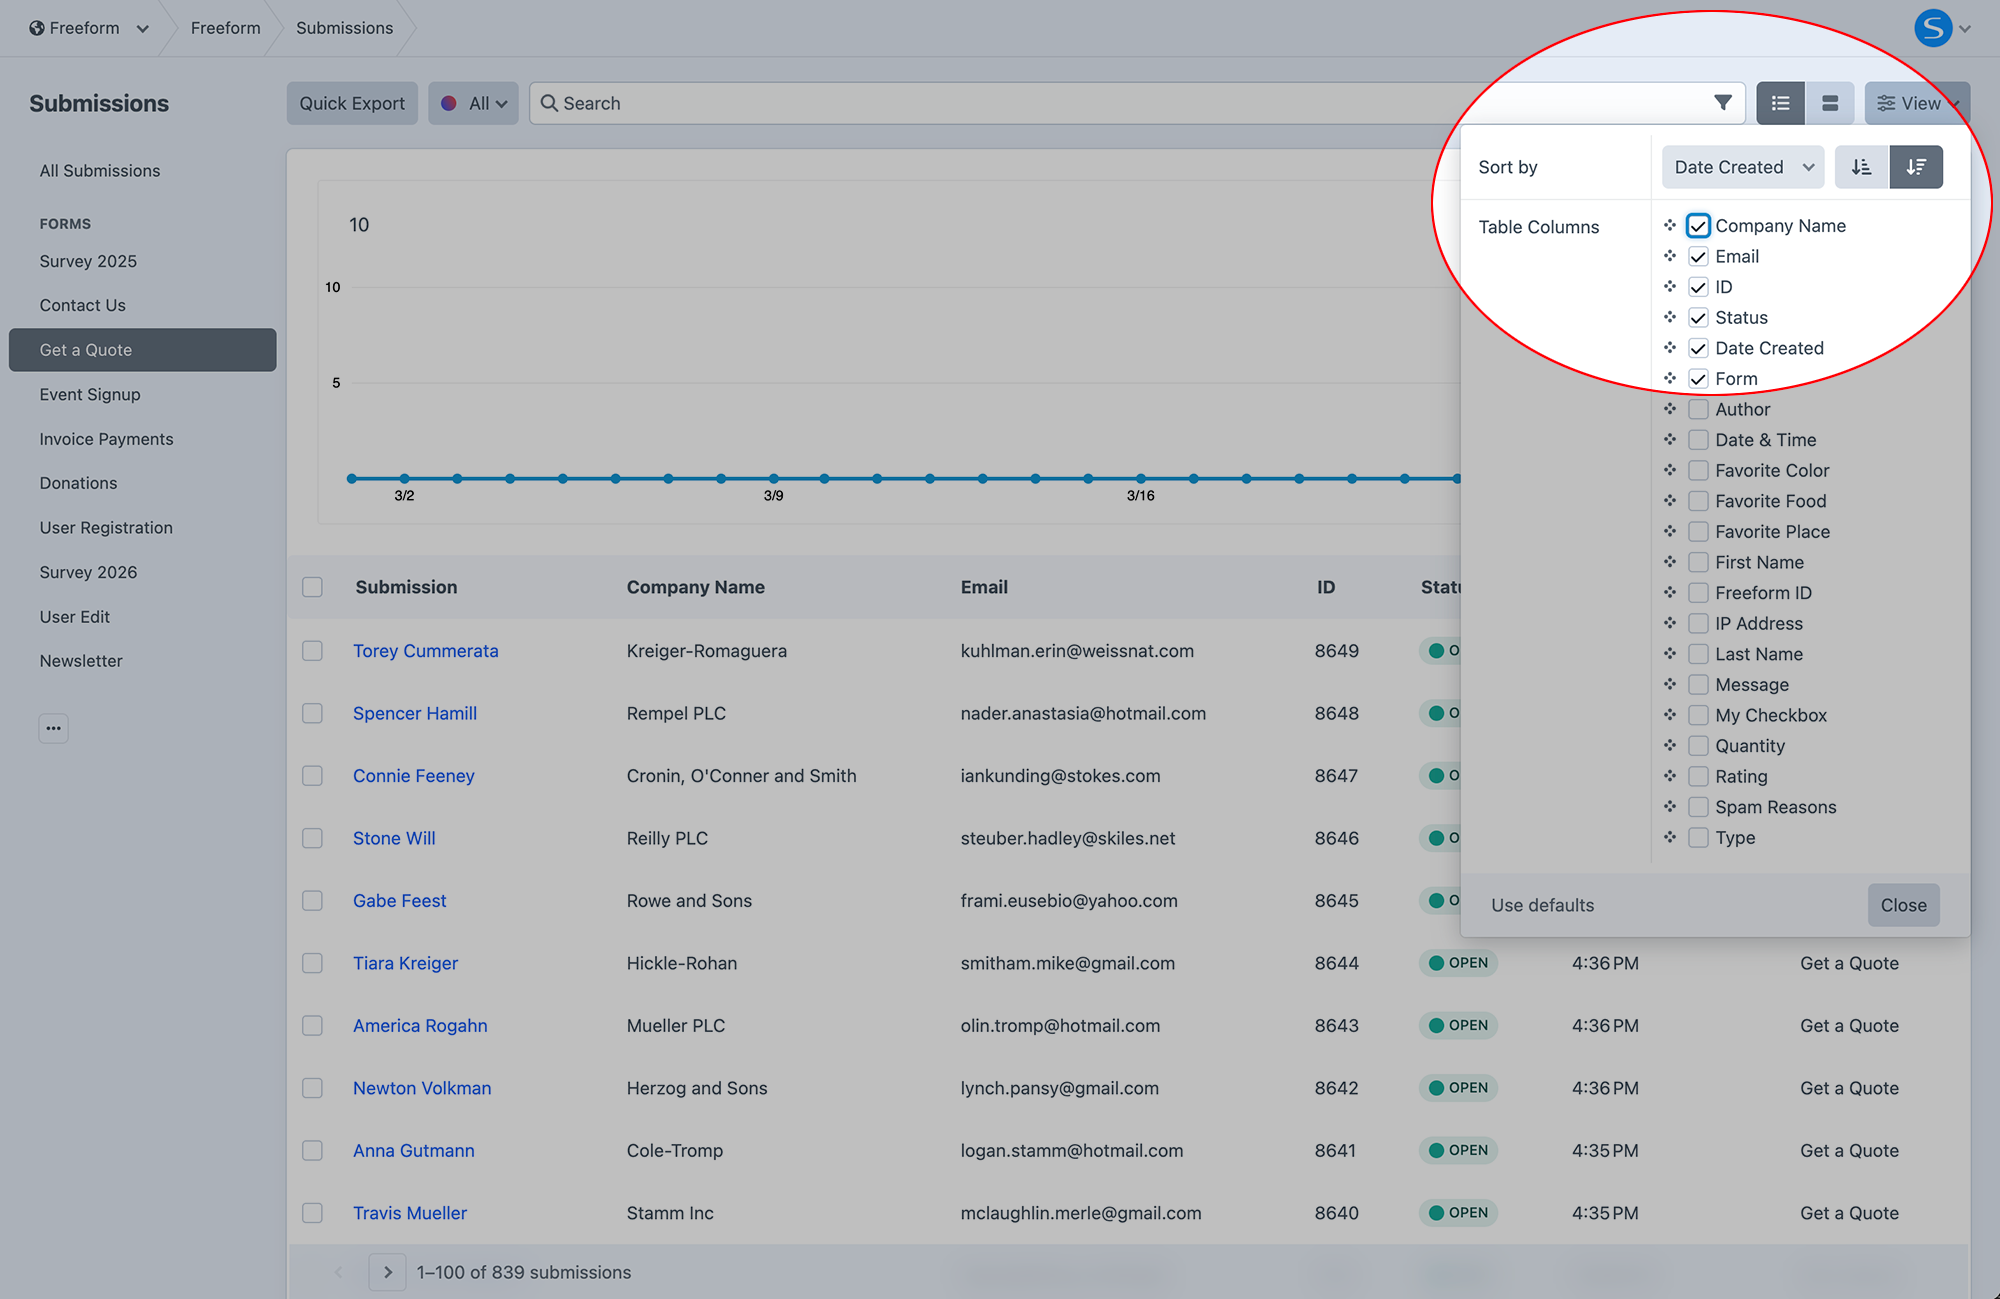
Task: Open the Spencer Hamill submission
Action: click(x=414, y=713)
